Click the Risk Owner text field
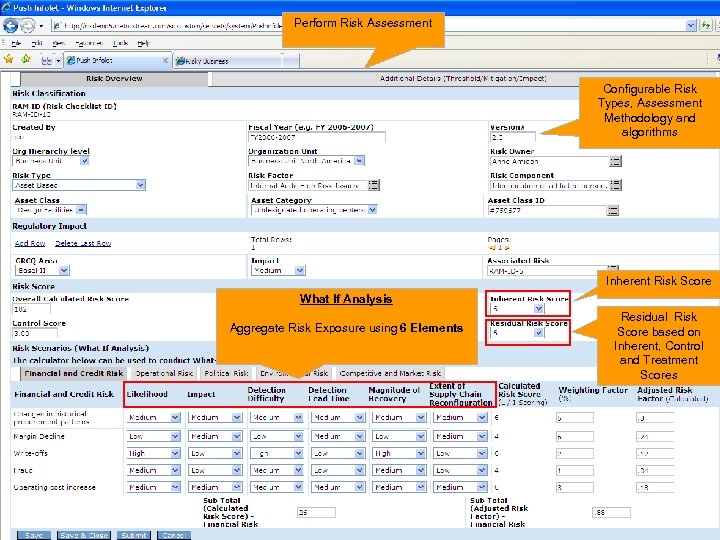The image size is (720, 540). [549, 161]
